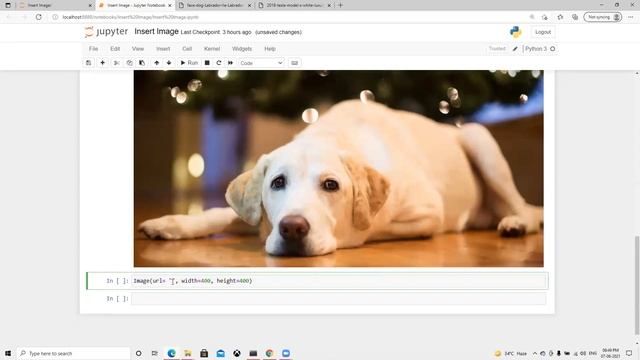Open Cortana circle icon in taskbar
The image size is (640, 360).
tap(138, 353)
